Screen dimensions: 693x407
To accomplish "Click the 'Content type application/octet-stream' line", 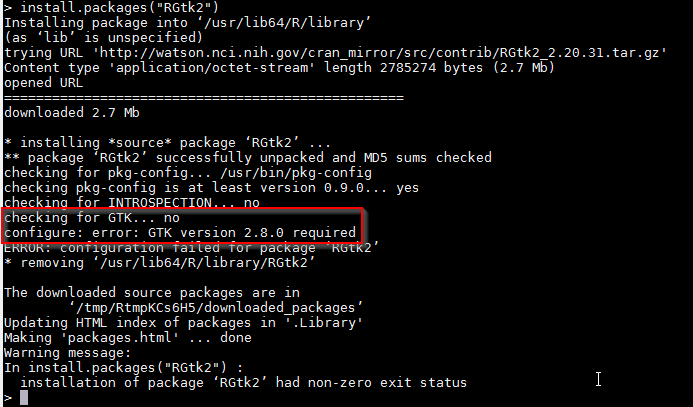I will coord(279,68).
